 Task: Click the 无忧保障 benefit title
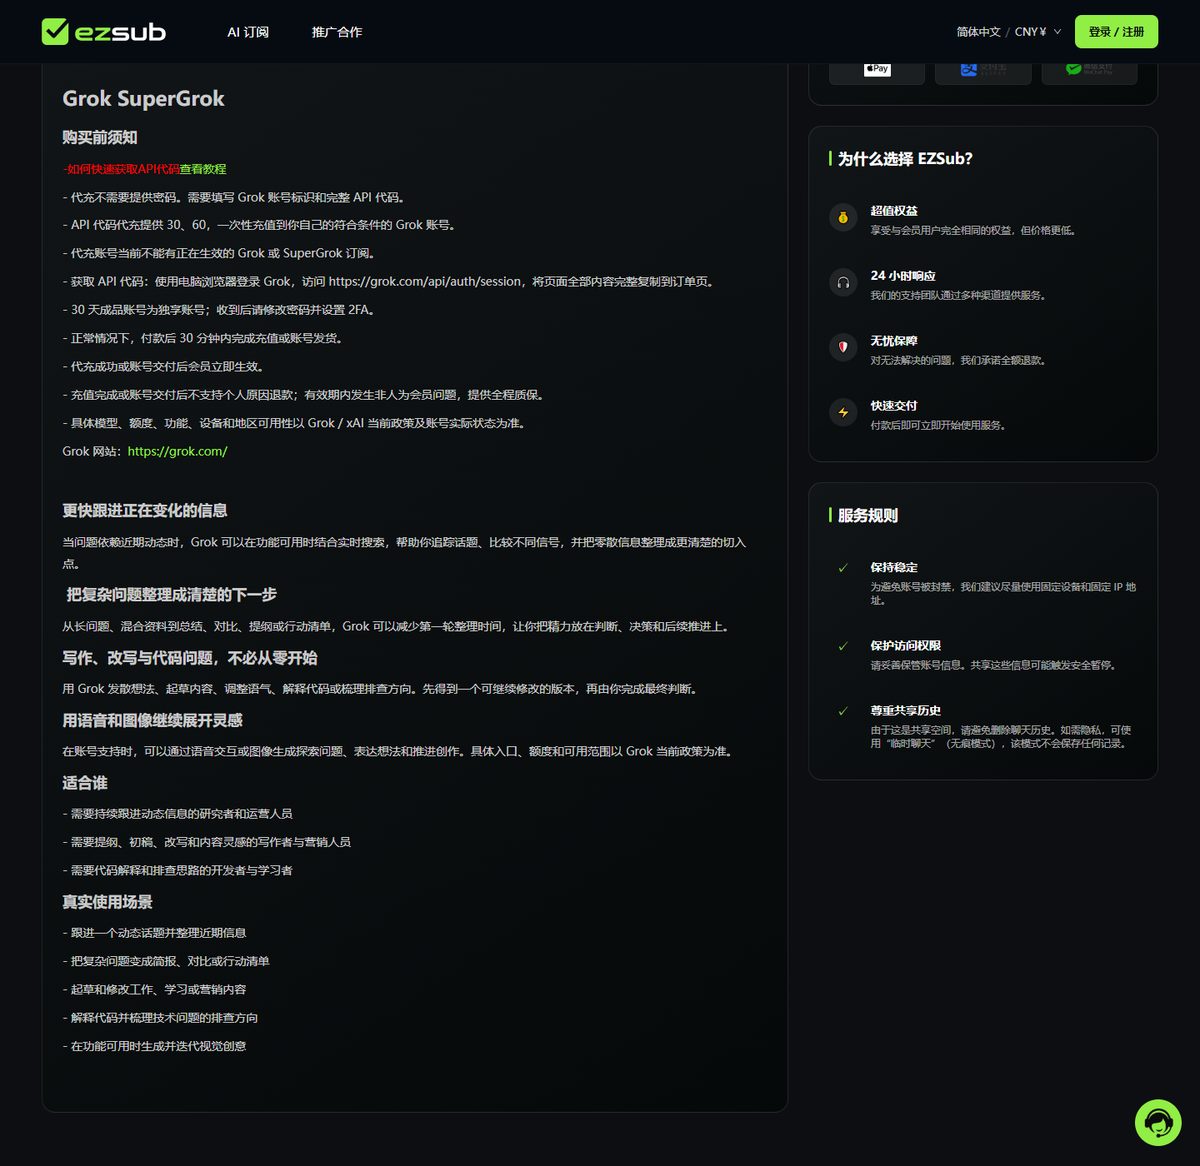click(894, 341)
